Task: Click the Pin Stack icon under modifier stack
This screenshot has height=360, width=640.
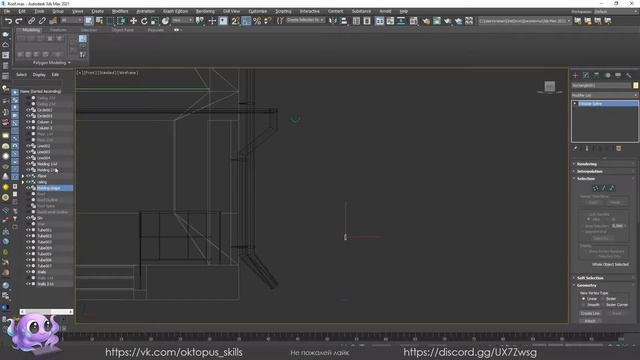Action: pos(576,149)
